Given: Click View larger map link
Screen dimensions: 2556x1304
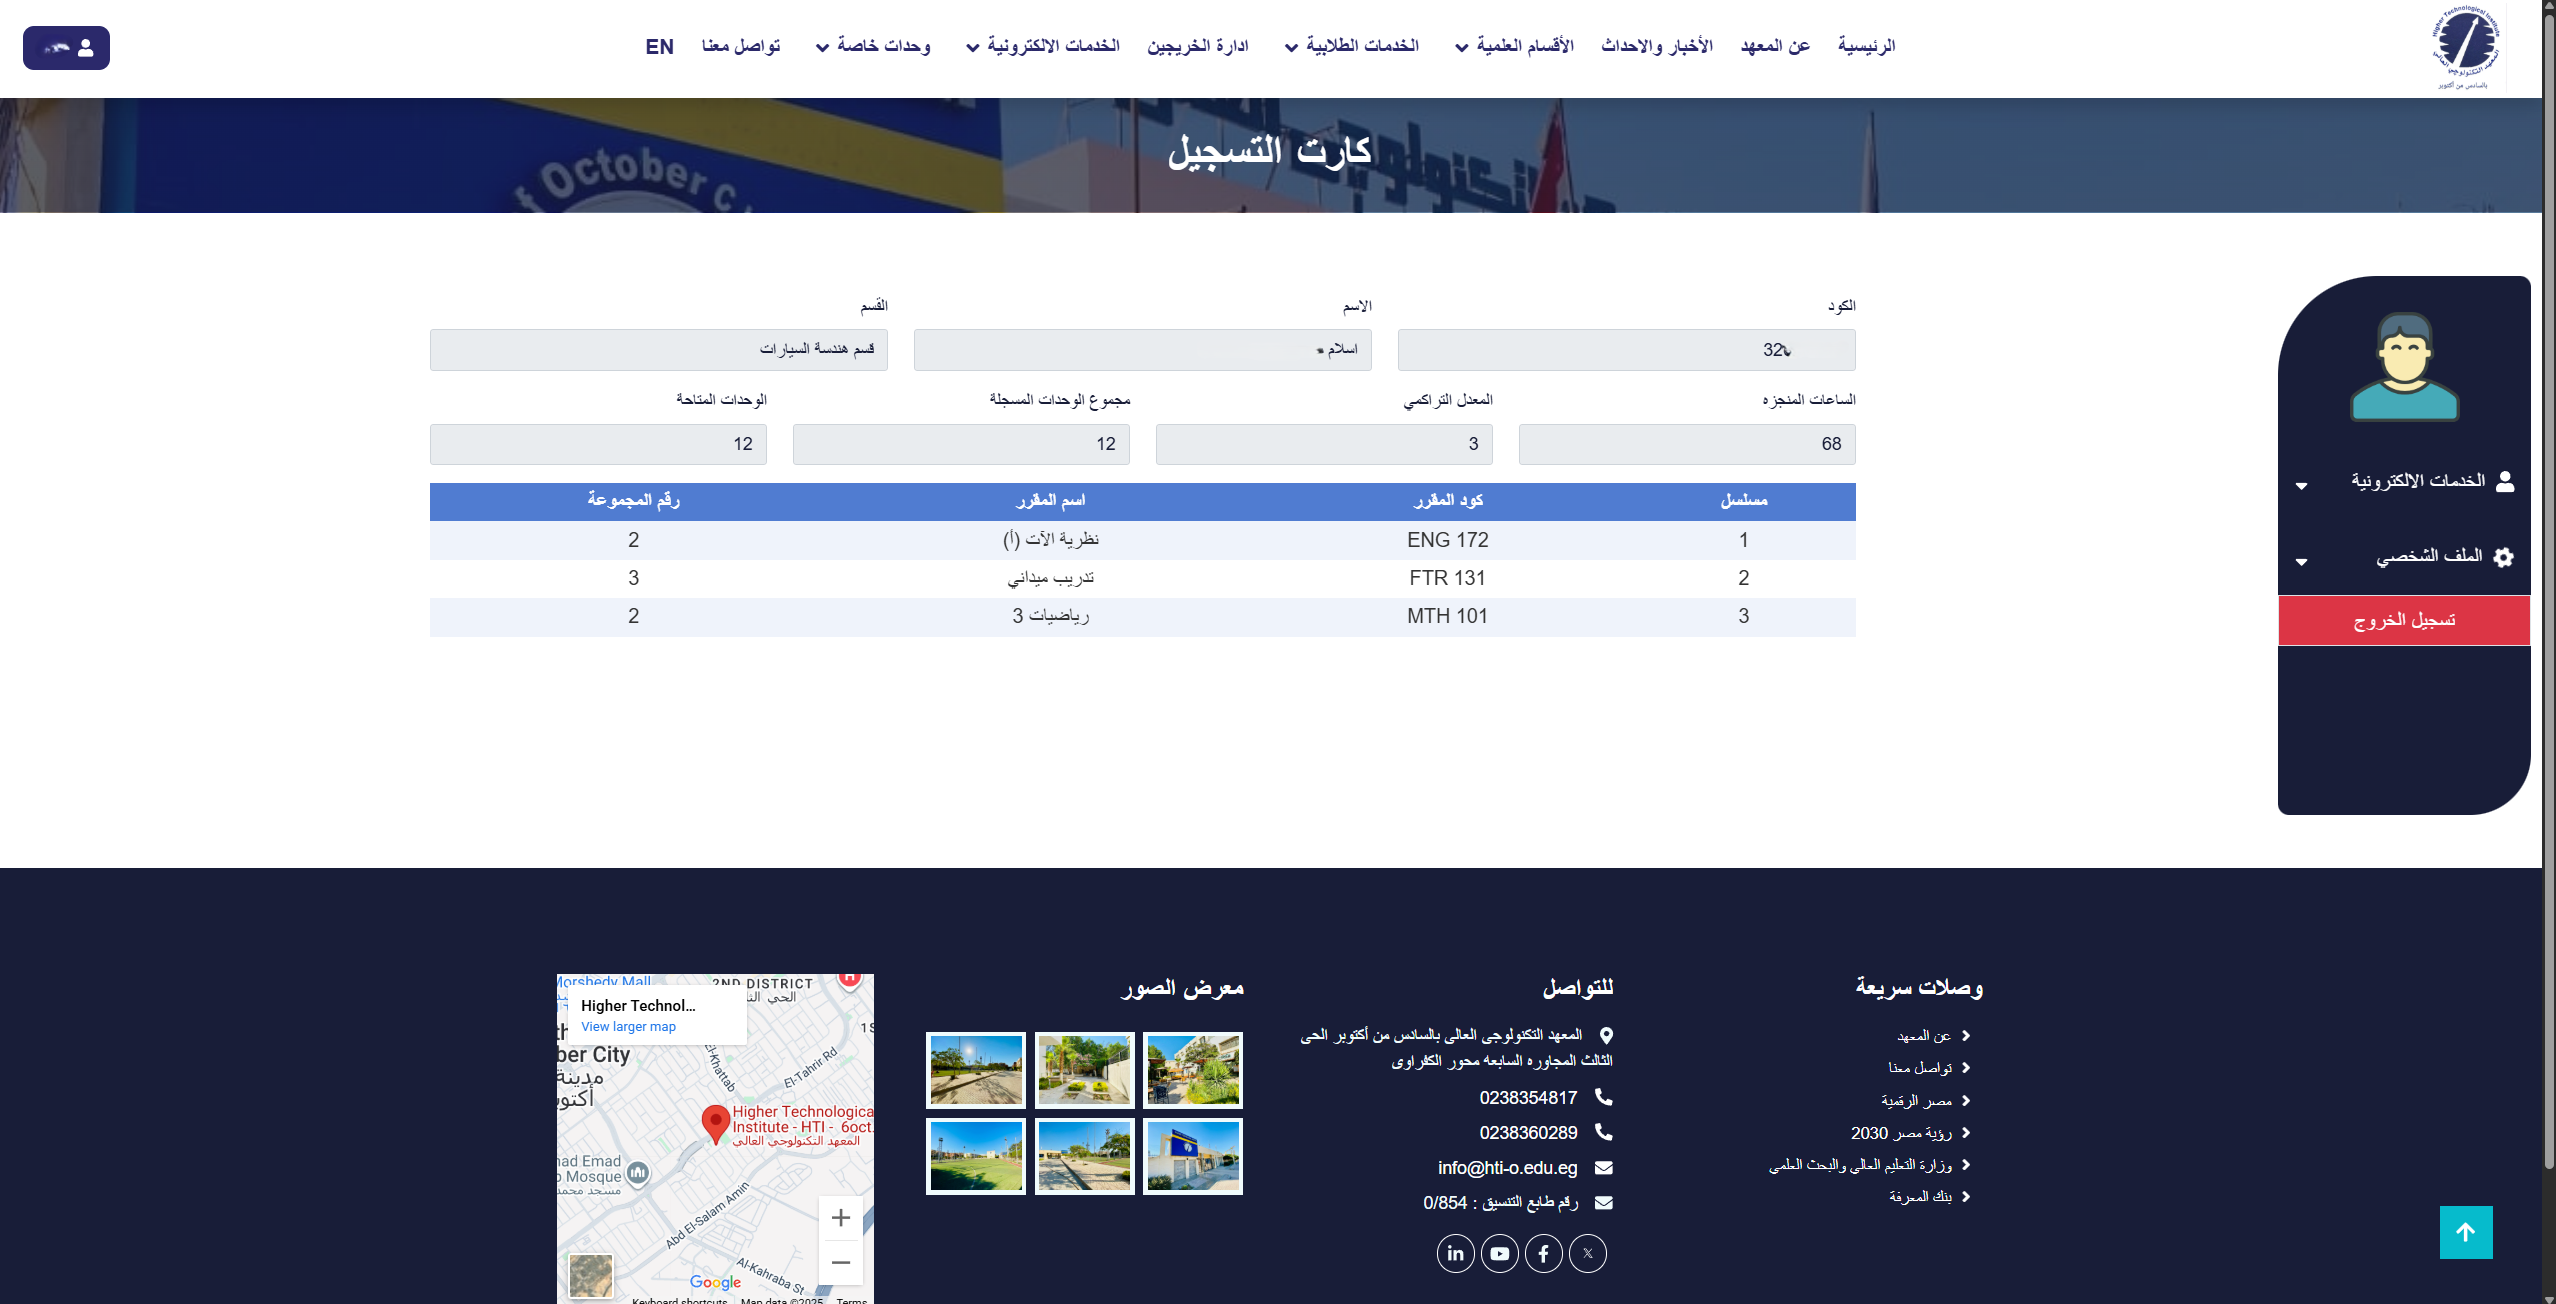Looking at the screenshot, I should click(x=628, y=1027).
